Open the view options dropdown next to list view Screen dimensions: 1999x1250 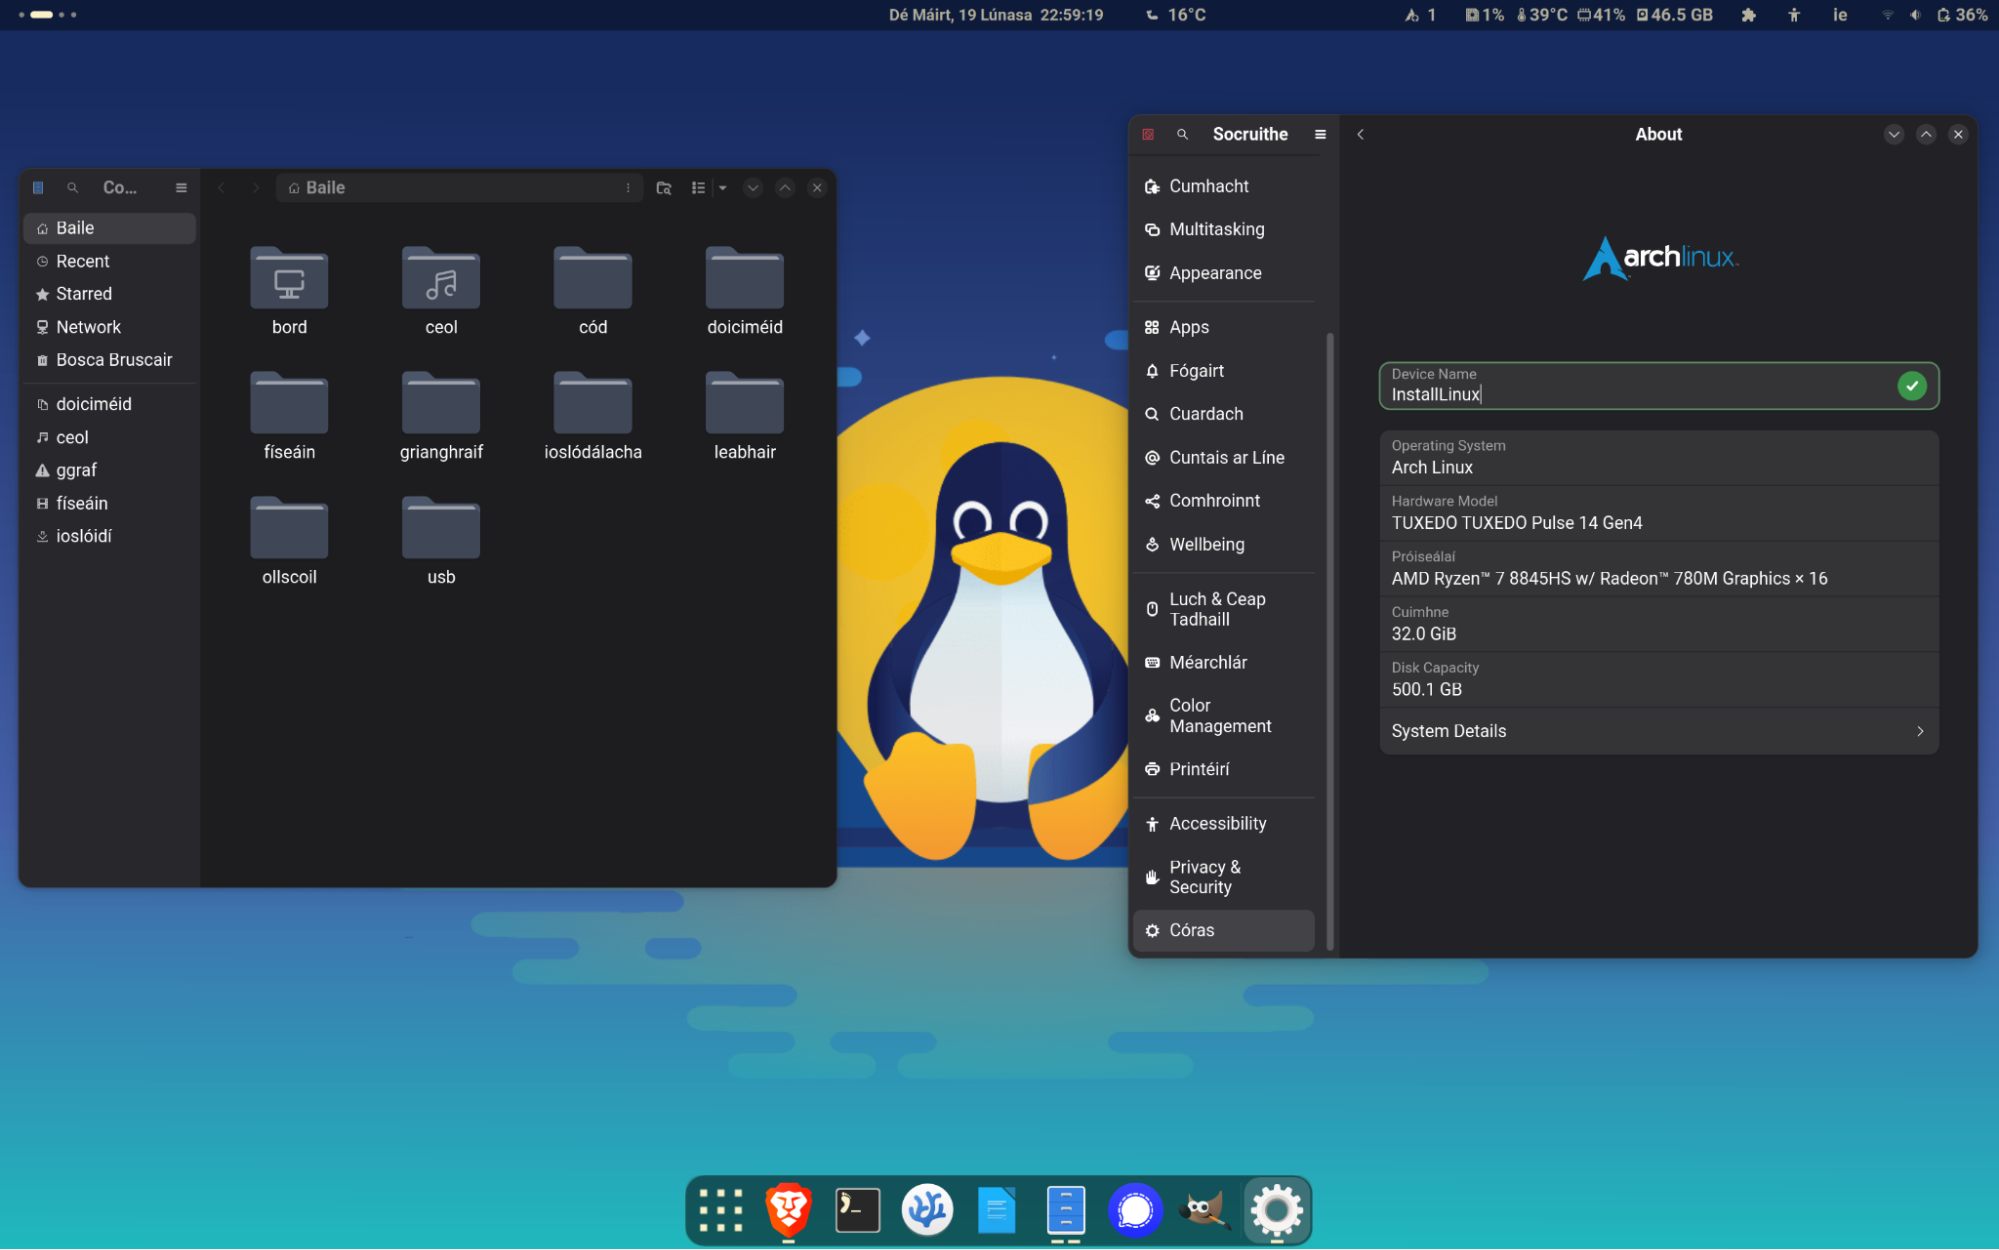pos(723,187)
